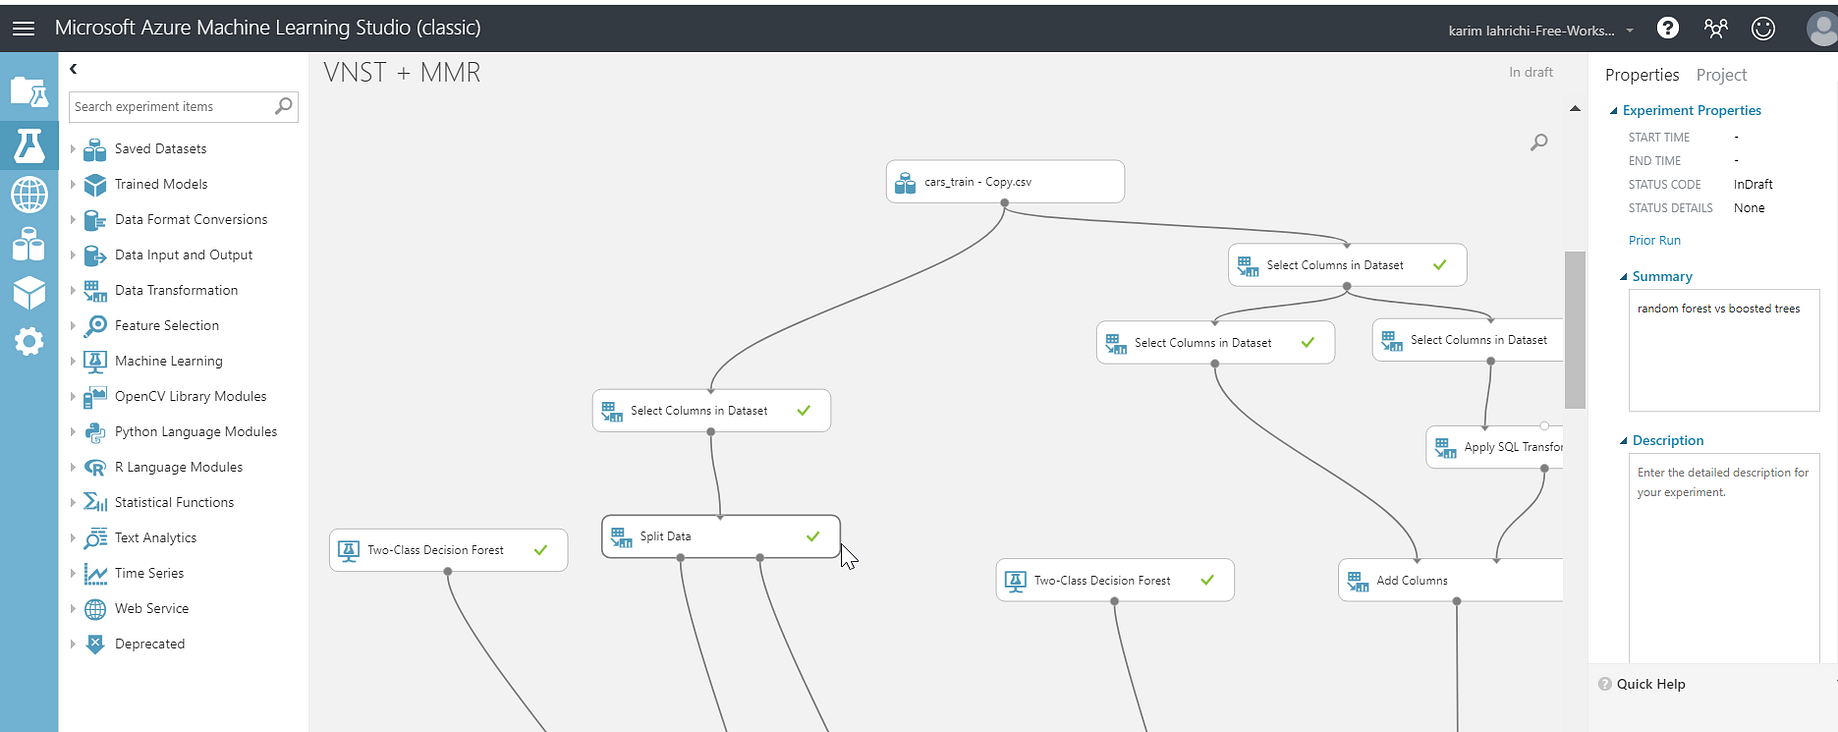Switch to the Project tab
This screenshot has width=1838, height=732.
pos(1721,75)
